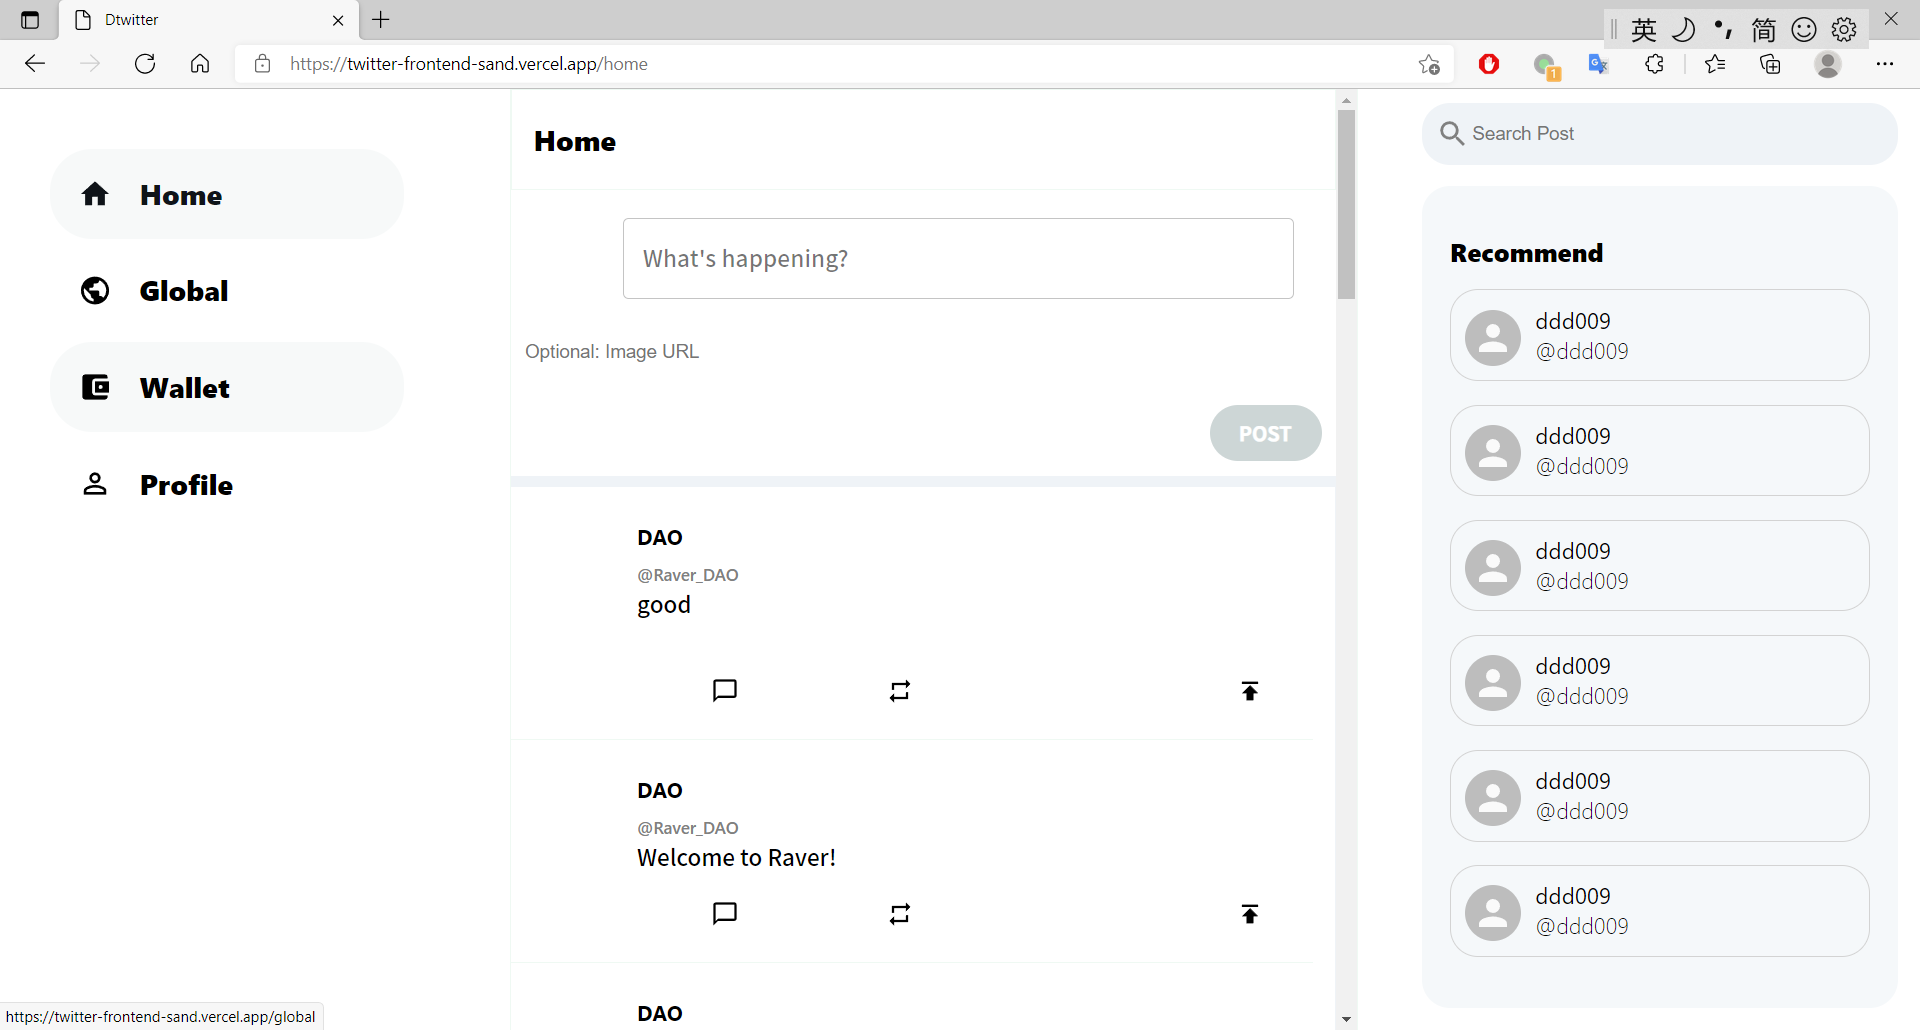The height and width of the screenshot is (1030, 1920).
Task: Click the red Opera-style extension icon
Action: click(x=1489, y=64)
